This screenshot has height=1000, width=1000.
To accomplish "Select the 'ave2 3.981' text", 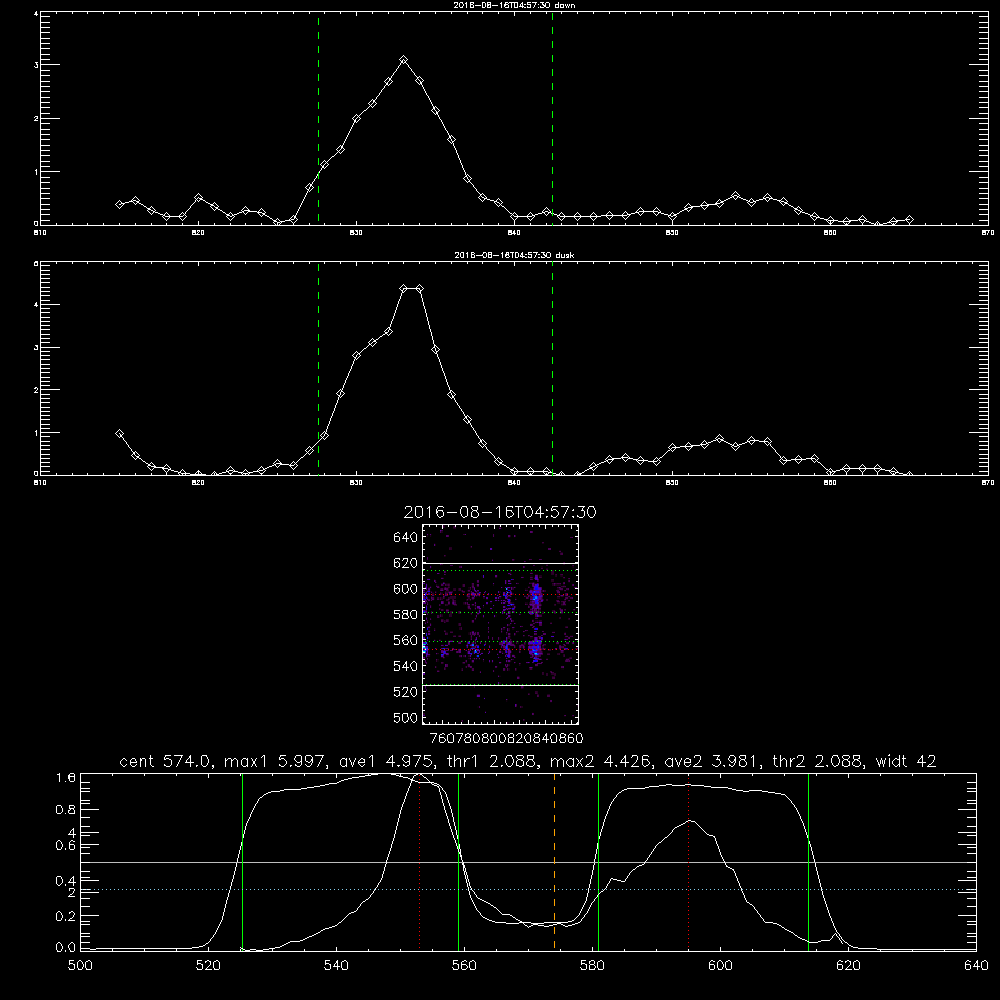I will (x=711, y=761).
